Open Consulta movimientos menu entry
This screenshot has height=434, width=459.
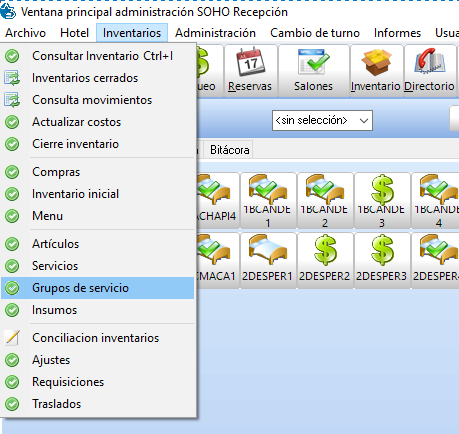[x=98, y=100]
